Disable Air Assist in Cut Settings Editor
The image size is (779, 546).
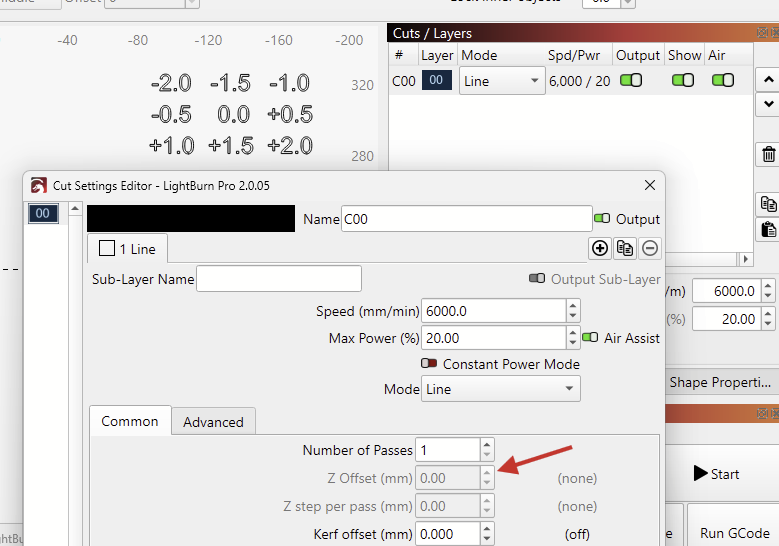(x=590, y=338)
